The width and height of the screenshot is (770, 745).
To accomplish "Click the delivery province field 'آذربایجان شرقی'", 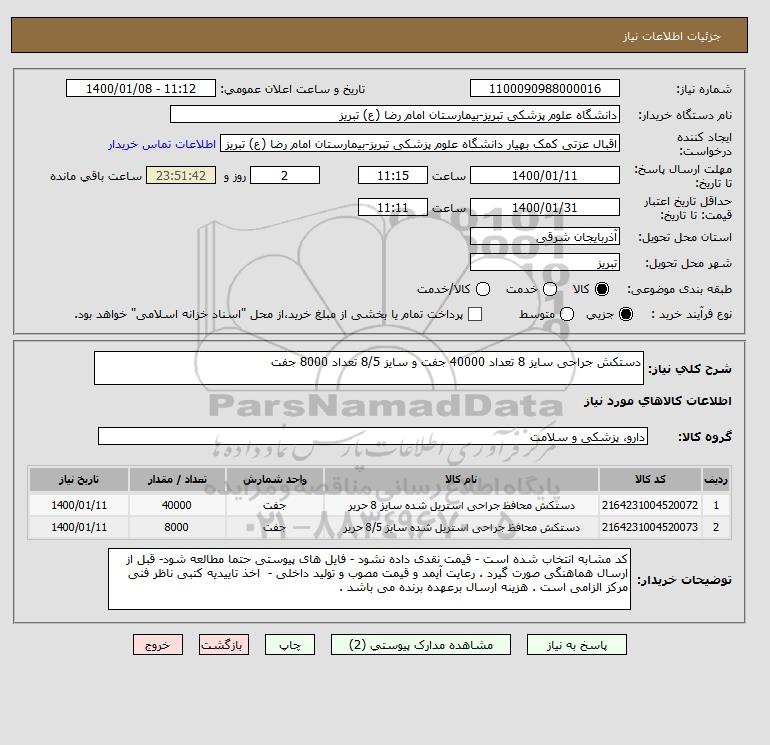I will click(x=545, y=237).
